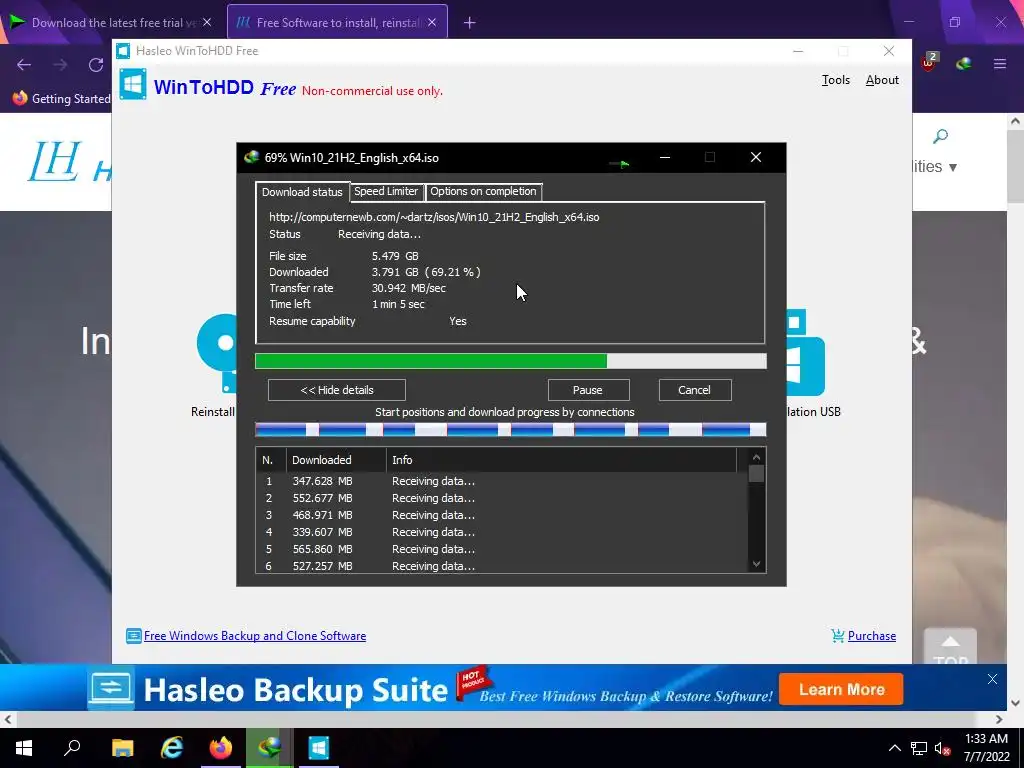Switch to the Download latest free trial tab
The image size is (1024, 768).
111,23
